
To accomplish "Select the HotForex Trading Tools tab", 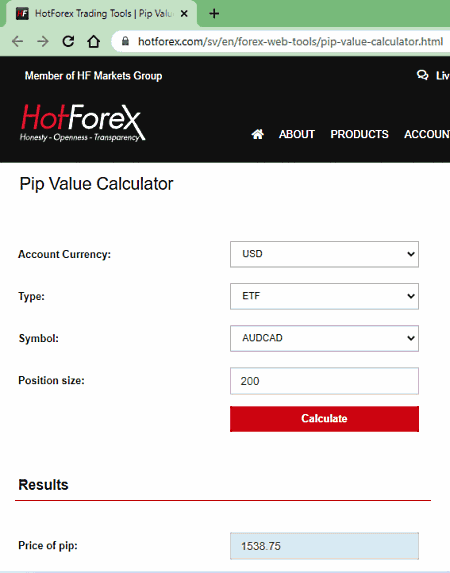I will click(101, 14).
